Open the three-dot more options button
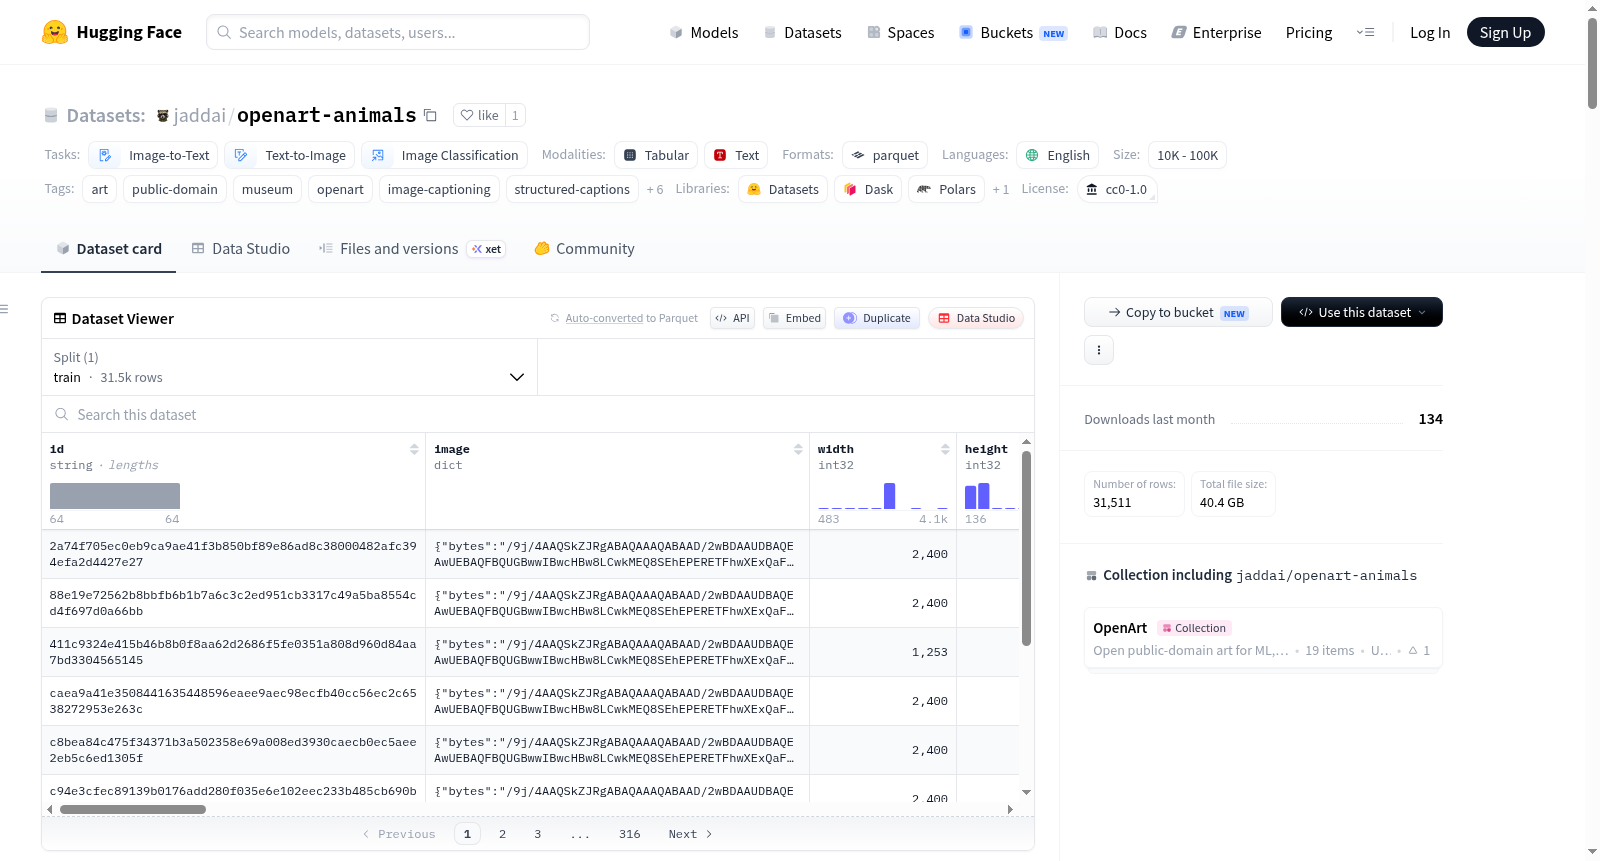 point(1099,350)
